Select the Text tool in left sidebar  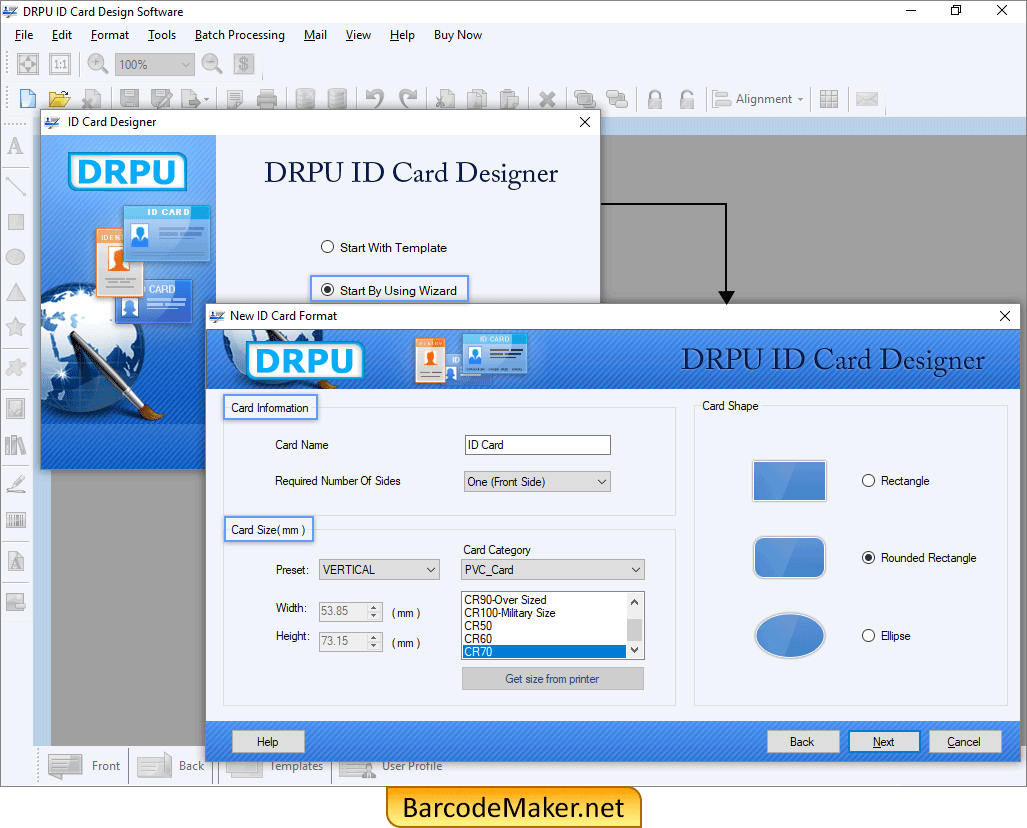coord(16,146)
